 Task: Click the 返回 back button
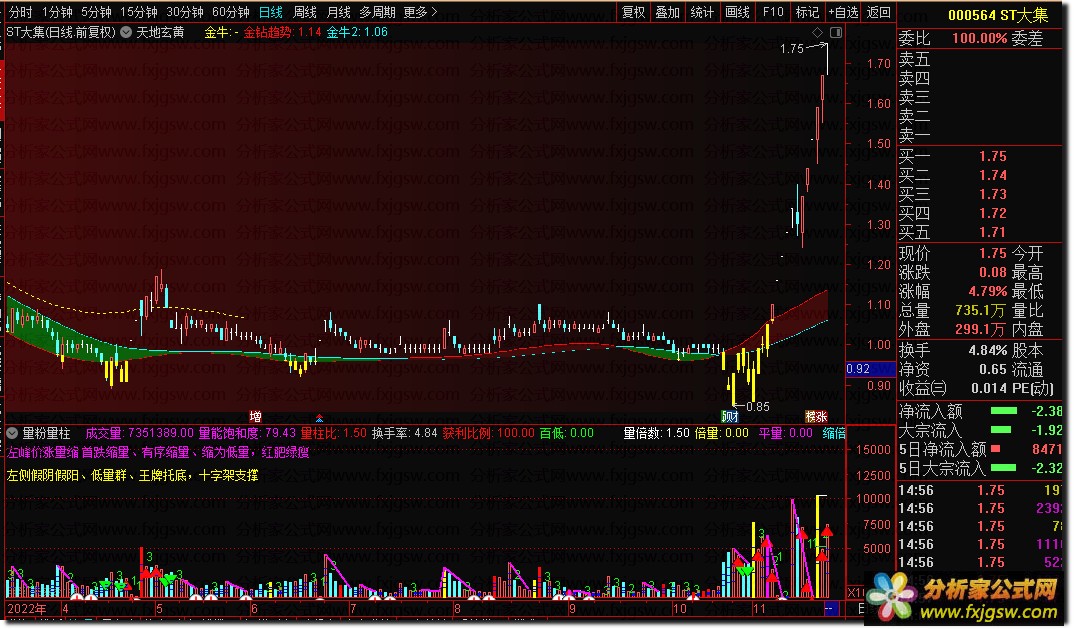(879, 12)
